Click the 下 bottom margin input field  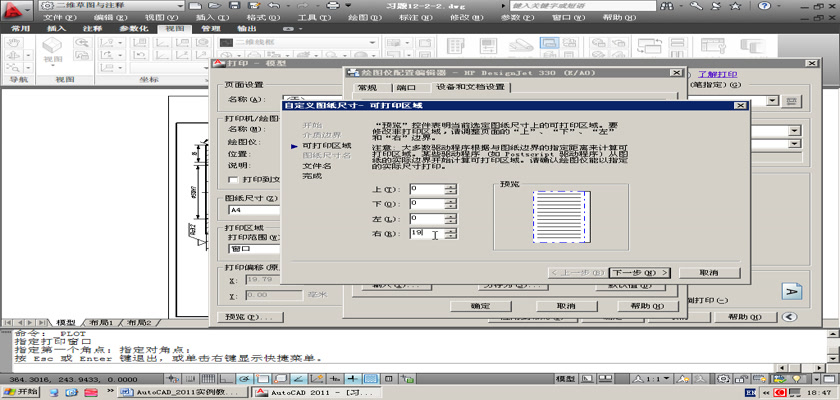[428, 203]
